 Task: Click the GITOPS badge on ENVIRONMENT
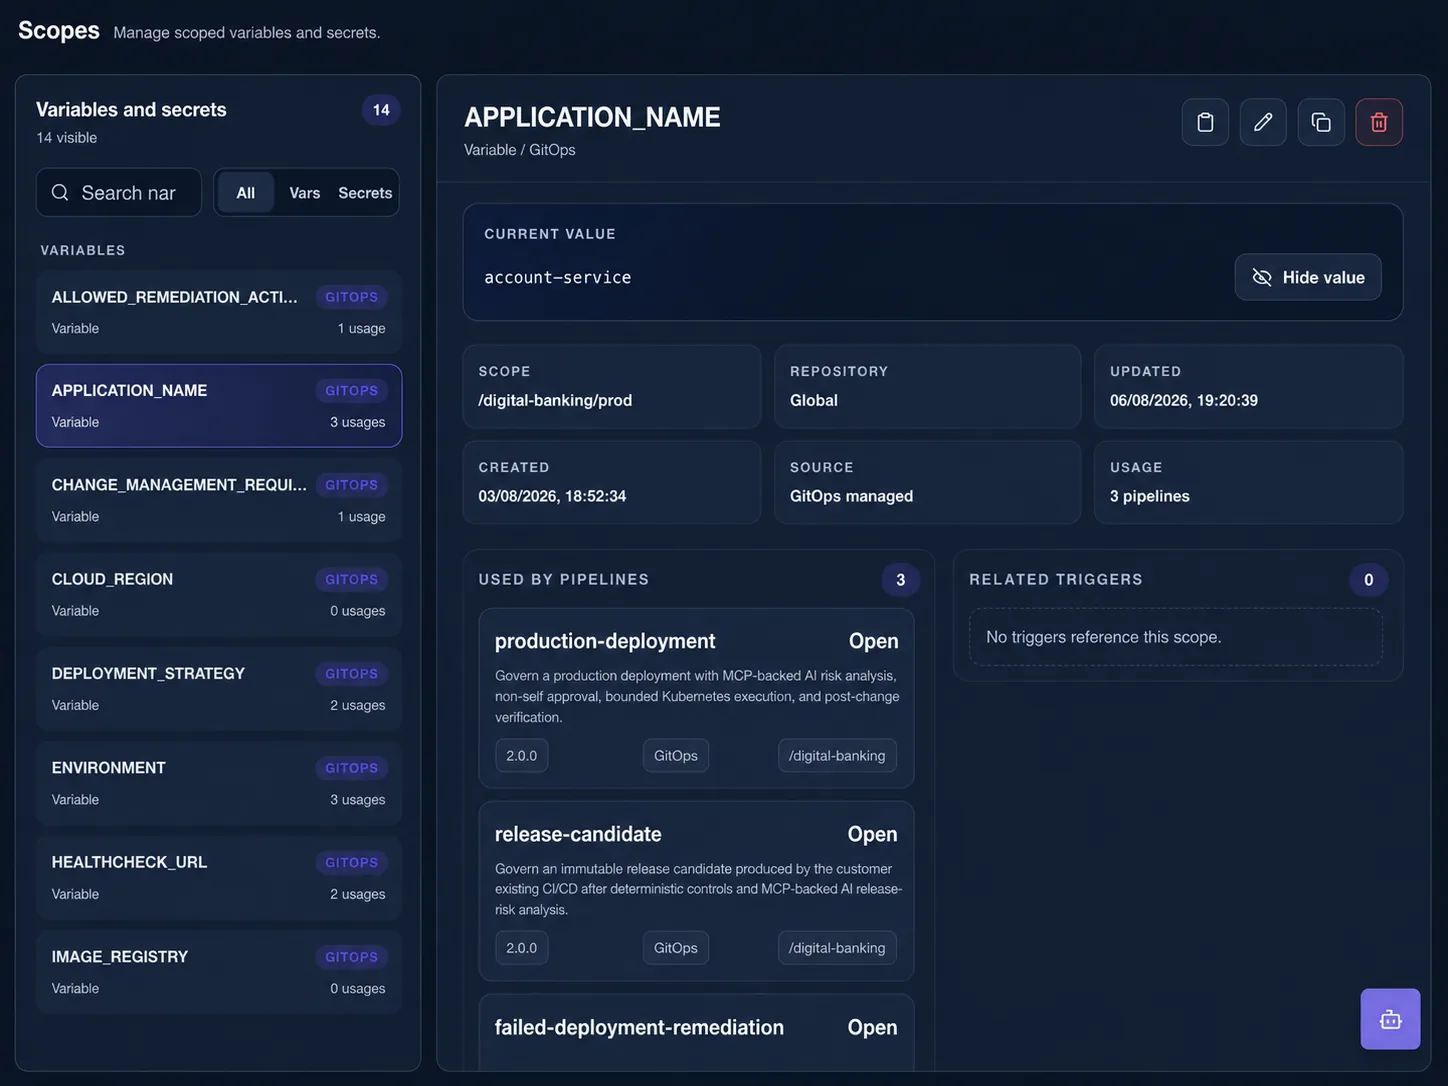[352, 768]
